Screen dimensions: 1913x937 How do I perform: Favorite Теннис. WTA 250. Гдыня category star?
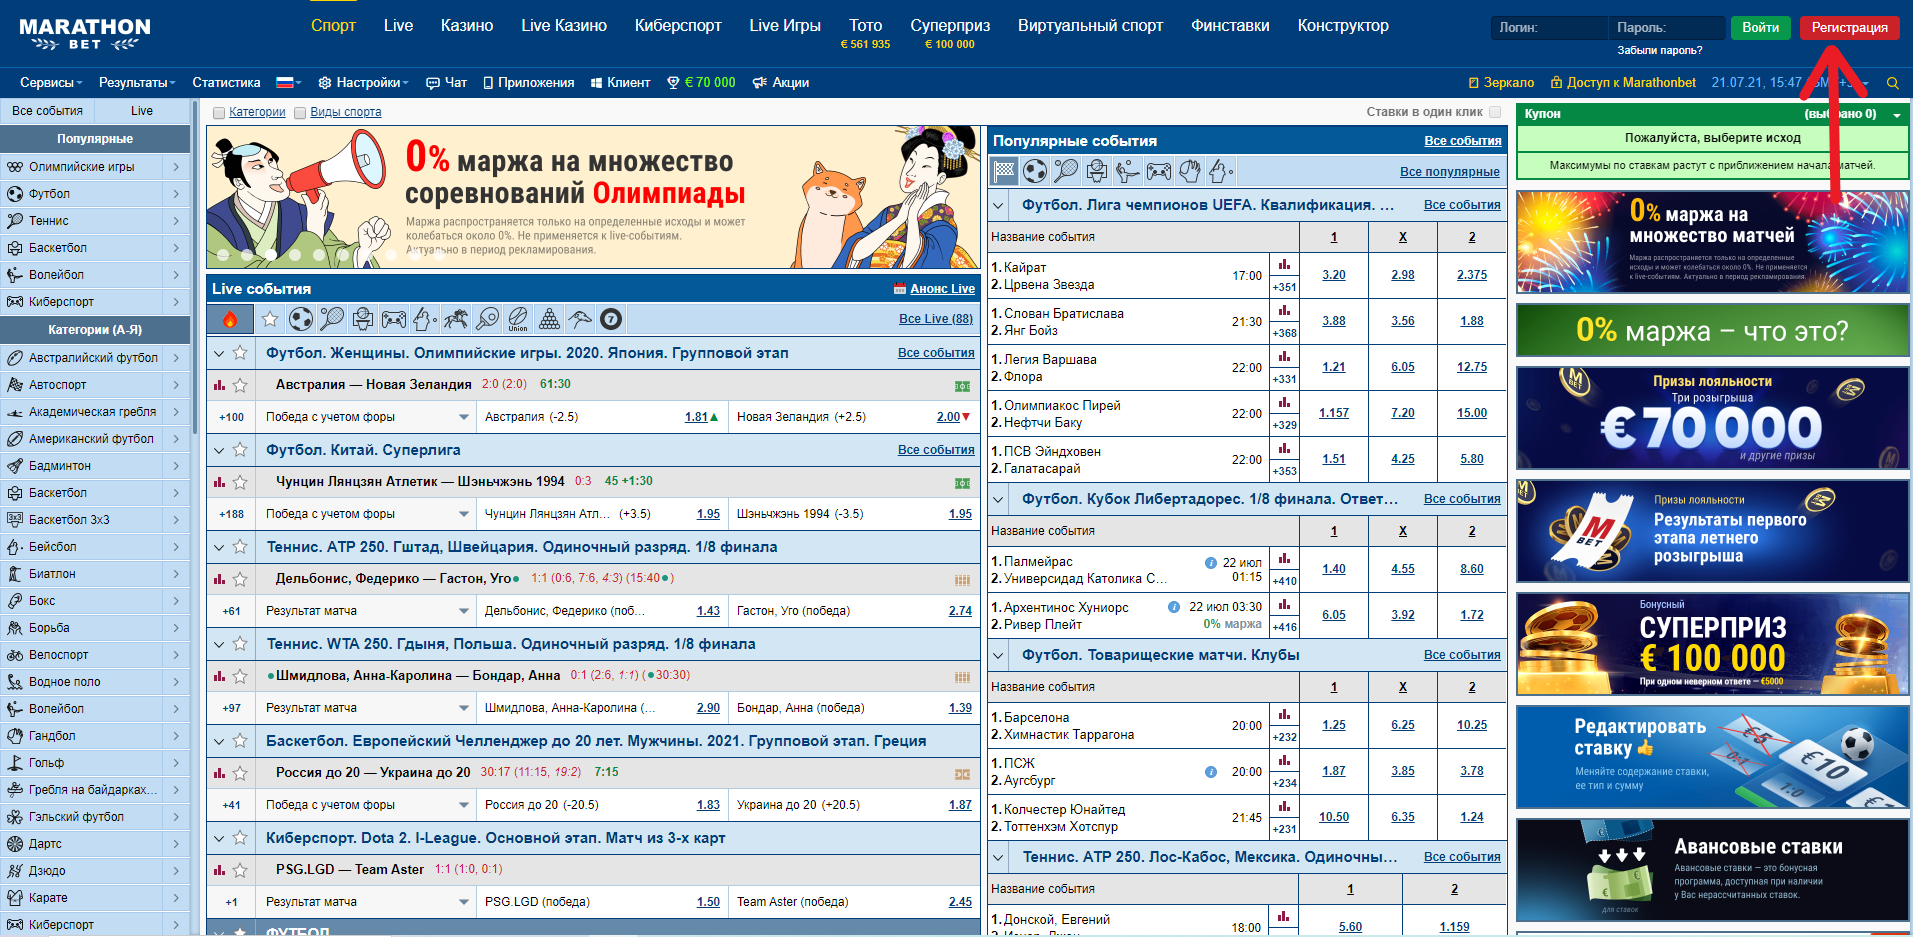[x=240, y=644]
